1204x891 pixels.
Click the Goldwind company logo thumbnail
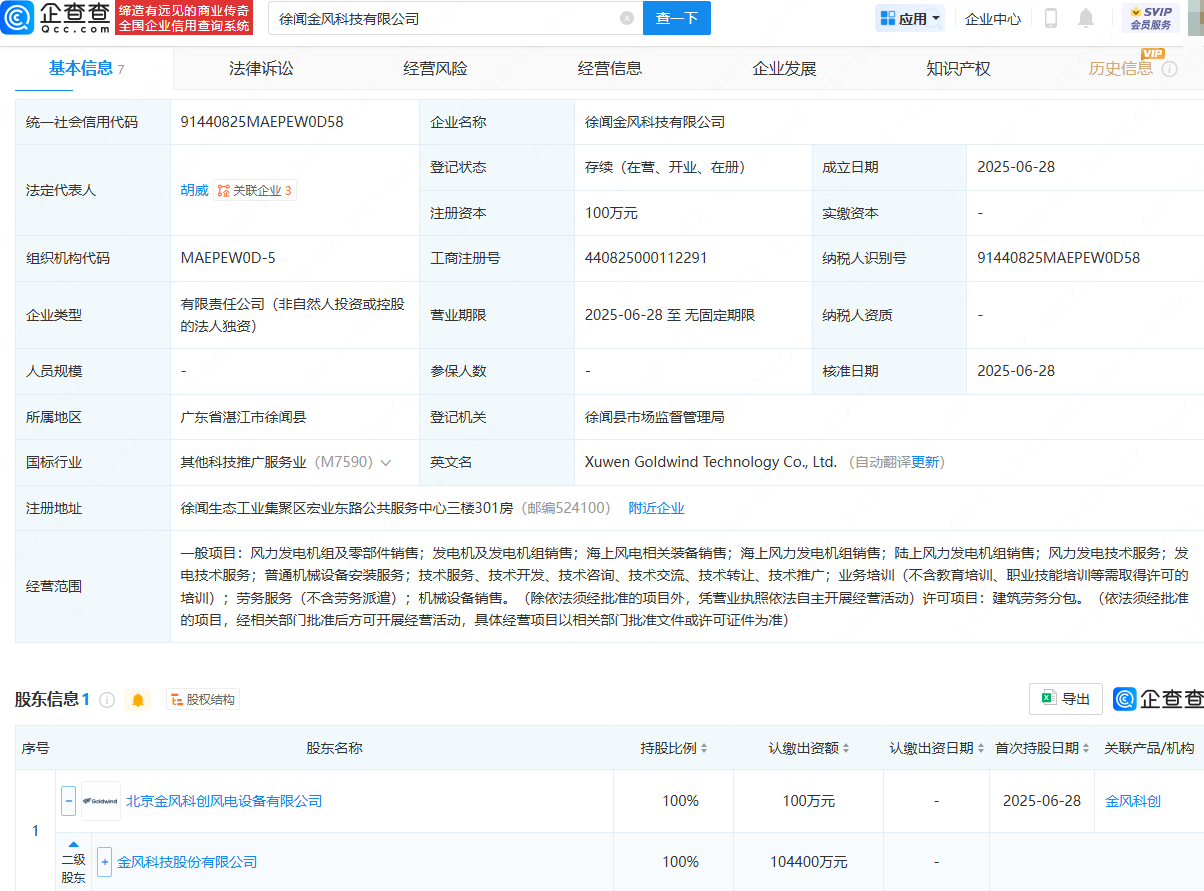(x=101, y=801)
